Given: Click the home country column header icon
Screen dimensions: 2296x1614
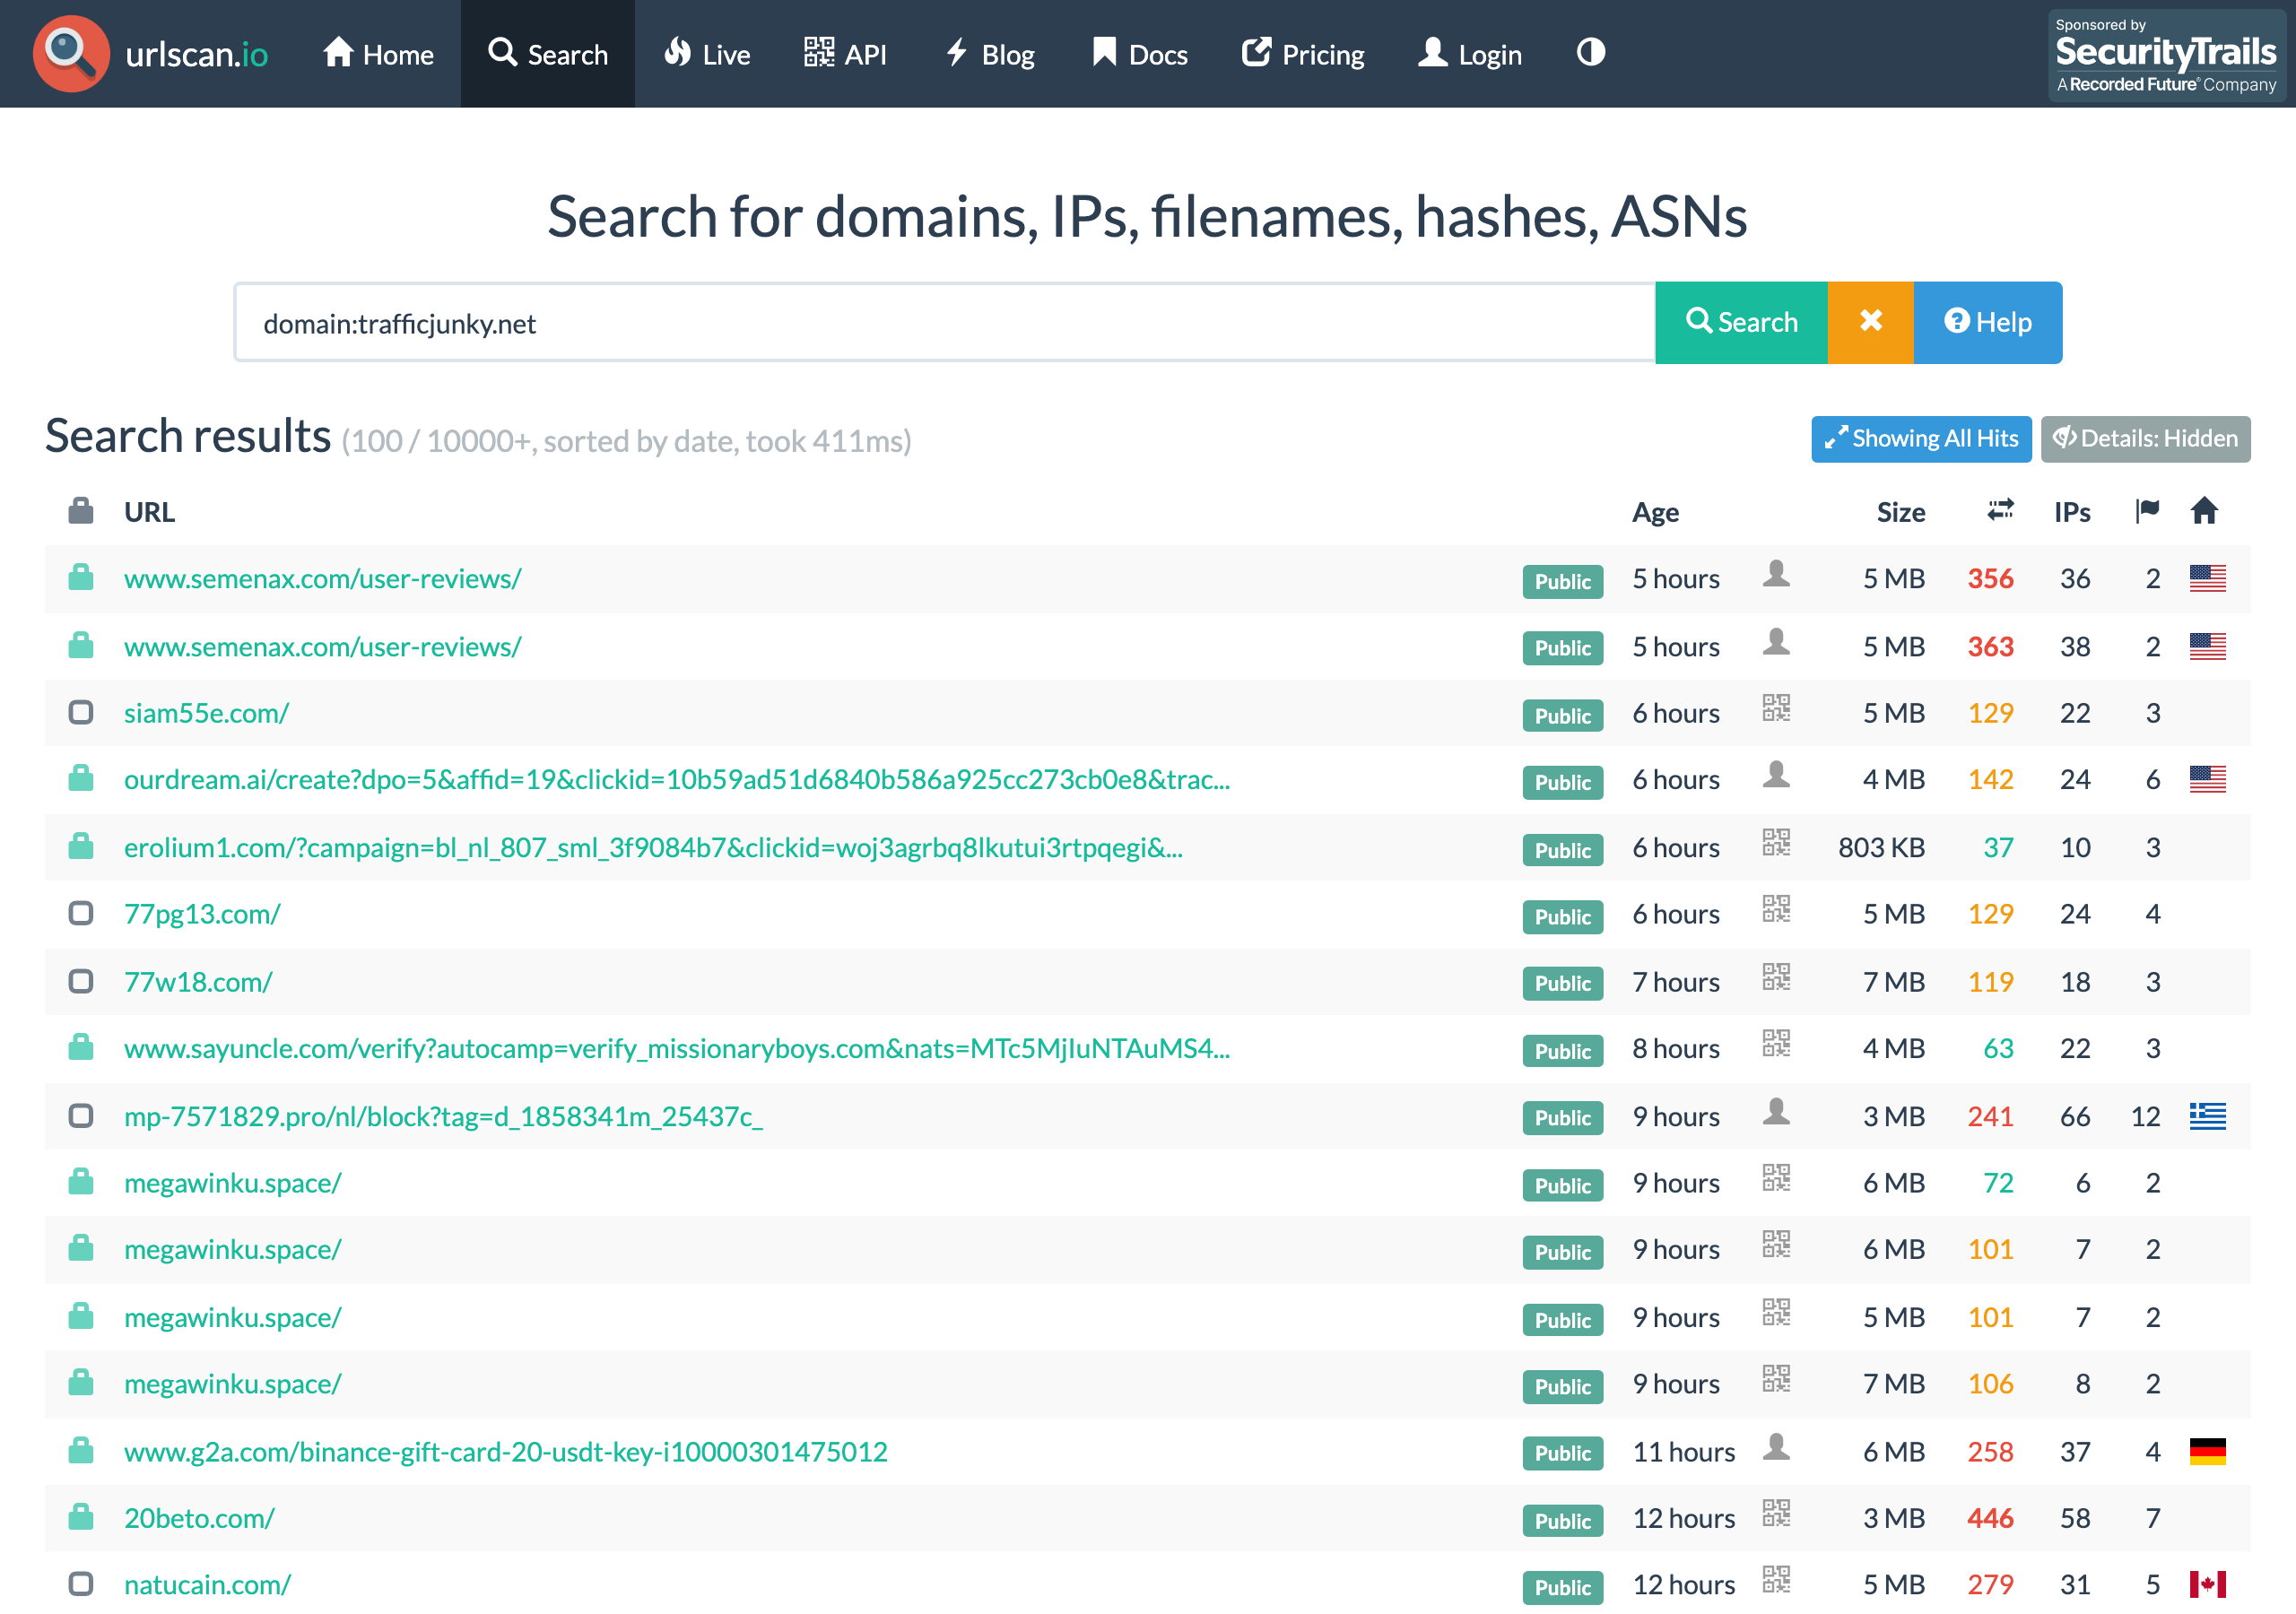Looking at the screenshot, I should [2204, 510].
